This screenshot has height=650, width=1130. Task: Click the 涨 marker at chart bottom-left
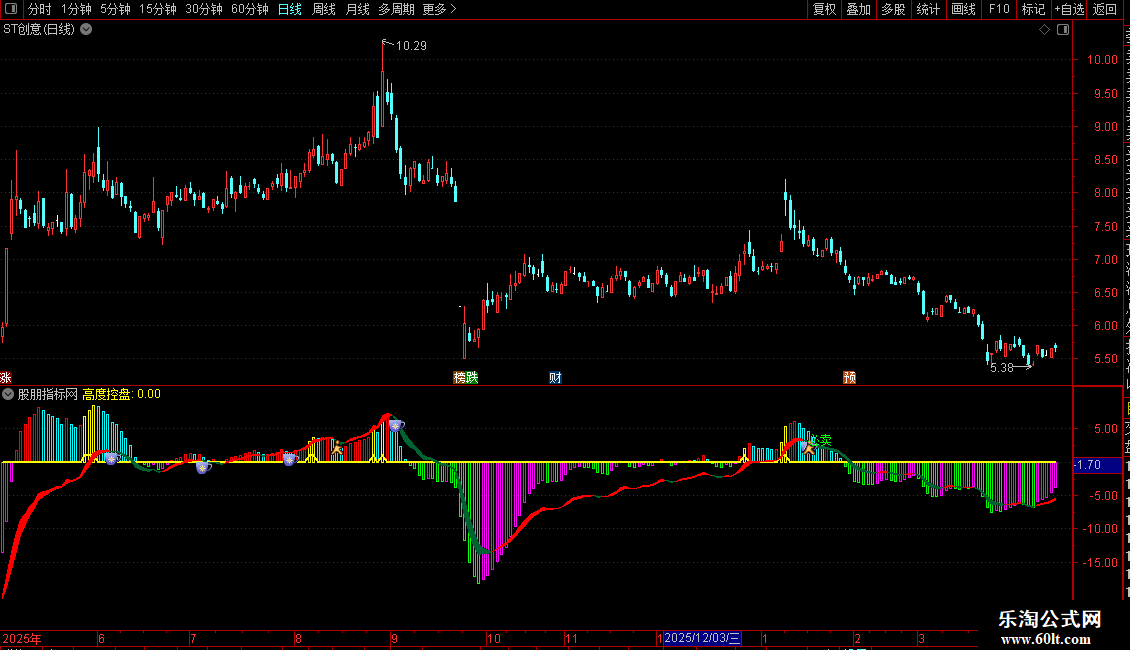(x=6, y=378)
